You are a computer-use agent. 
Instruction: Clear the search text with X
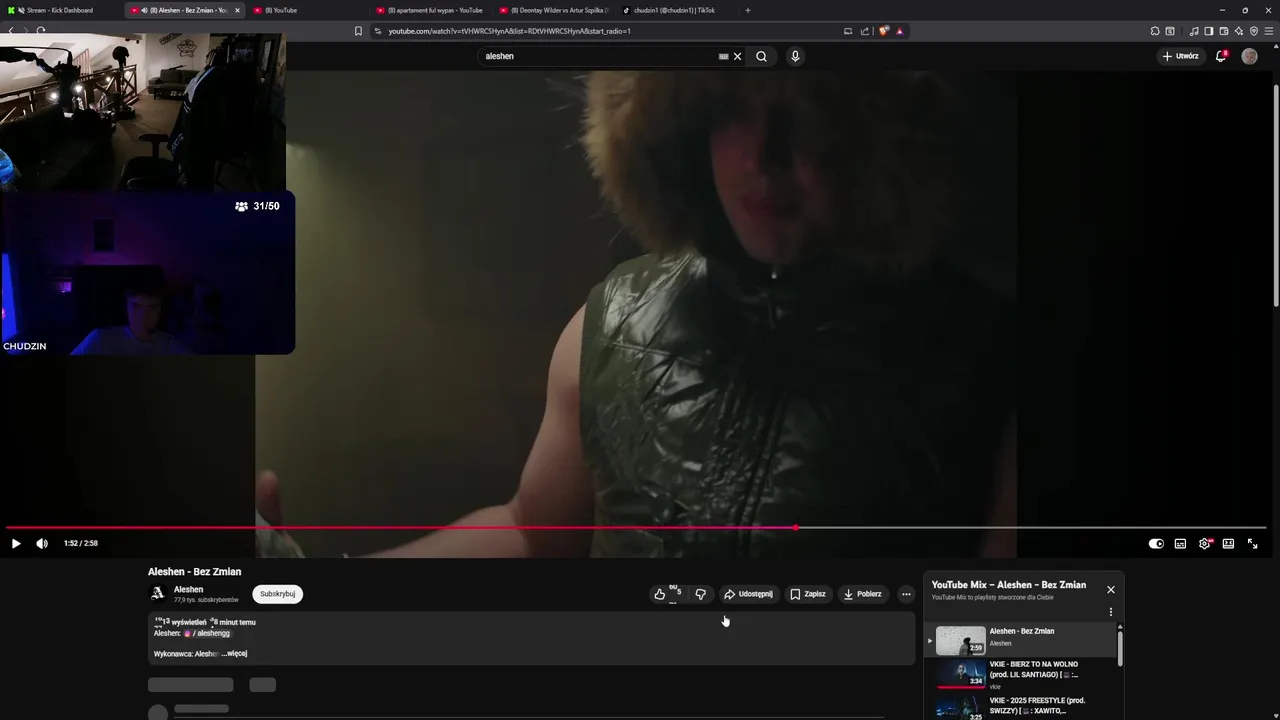(738, 57)
